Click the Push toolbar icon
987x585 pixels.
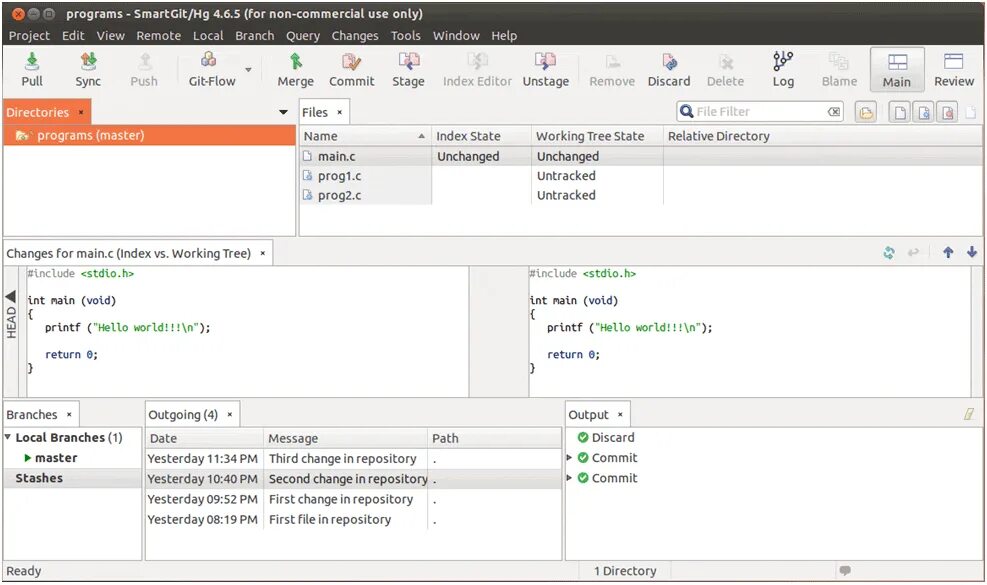point(144,62)
